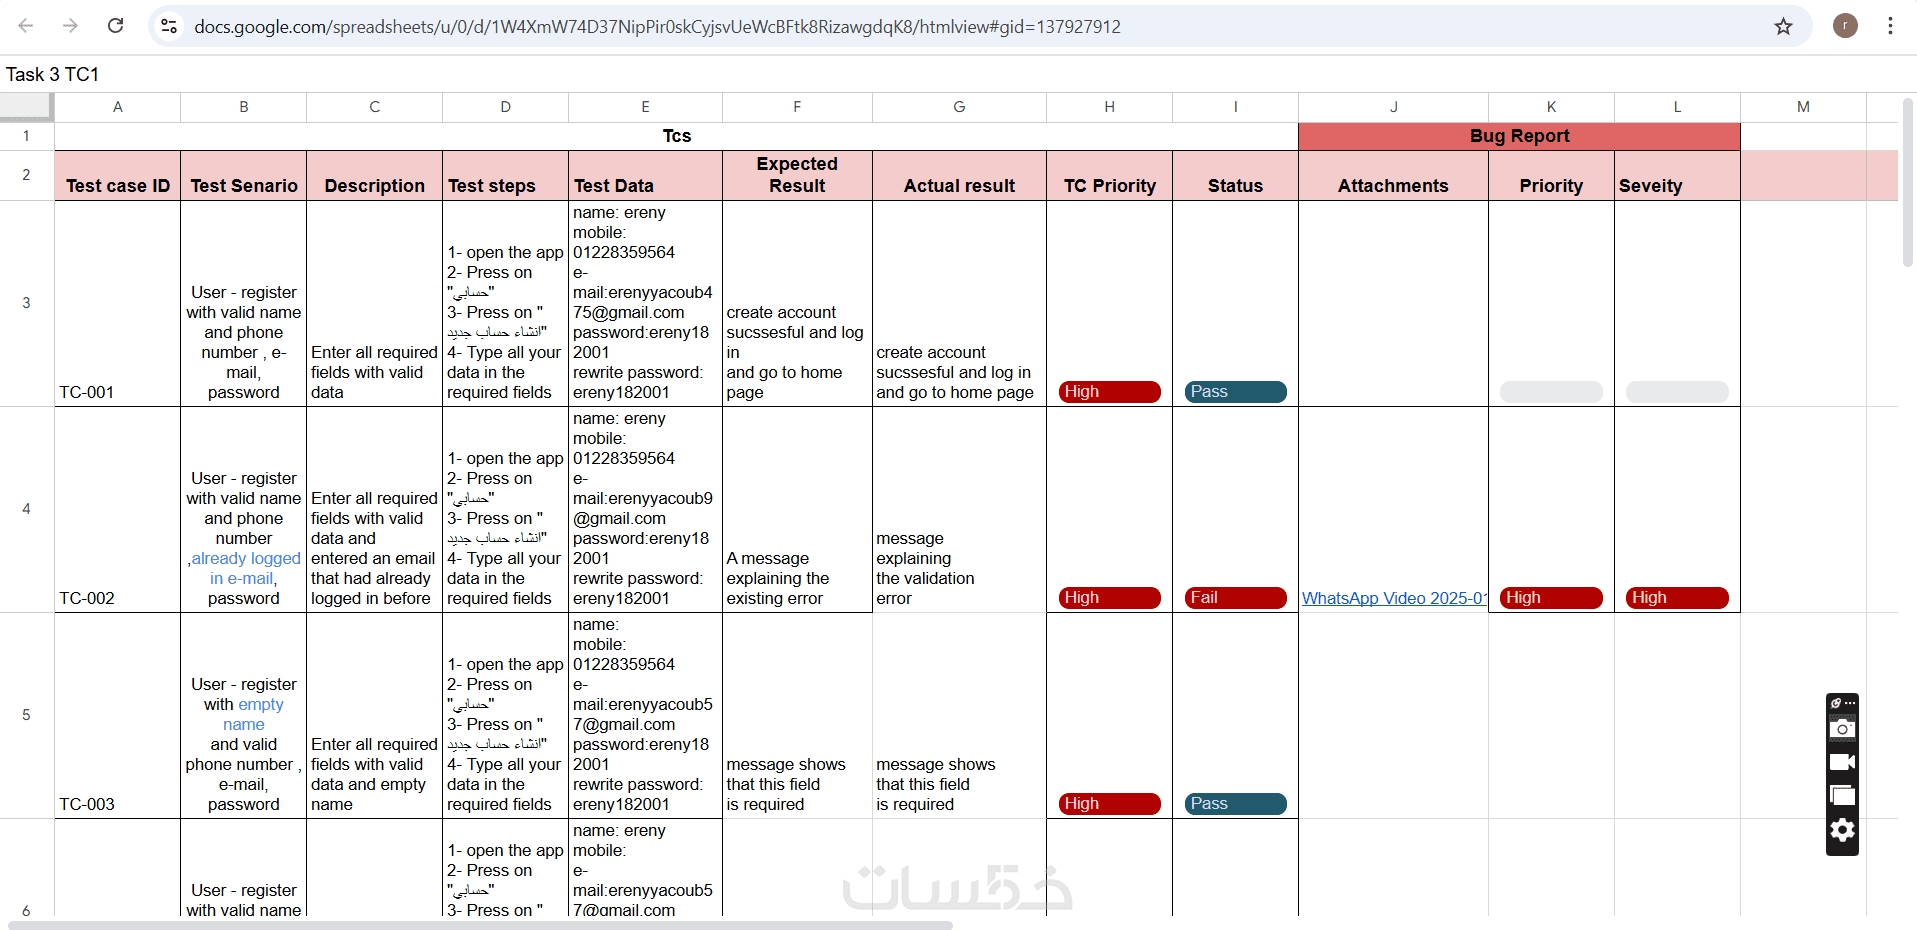Click the "Test Senario" header cell
Screen dimensions: 1917x930
(x=244, y=176)
